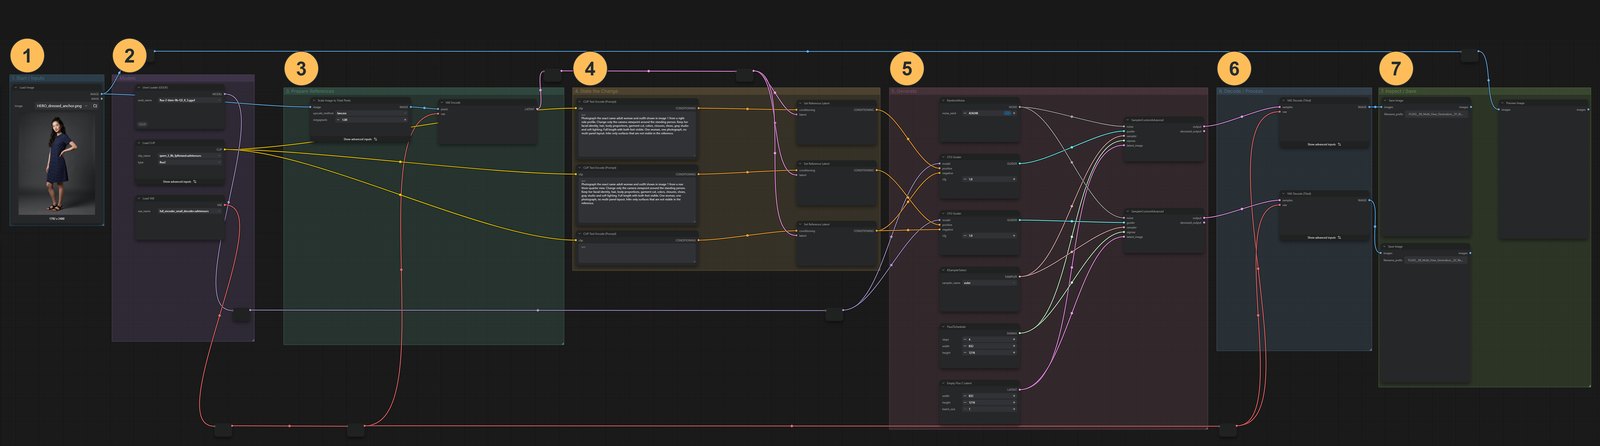Click the '1. Start / Inputs' group title
Viewport: 1600px width, 446px height.
click(28, 77)
